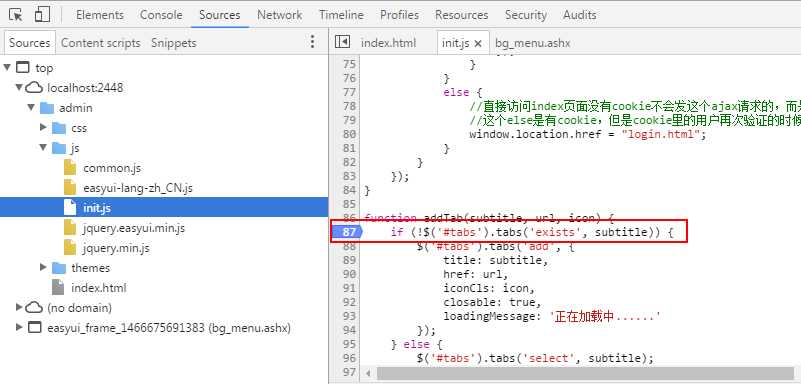The width and height of the screenshot is (801, 384).
Task: Select jquery.easyui.min.js in file tree
Action: click(134, 228)
